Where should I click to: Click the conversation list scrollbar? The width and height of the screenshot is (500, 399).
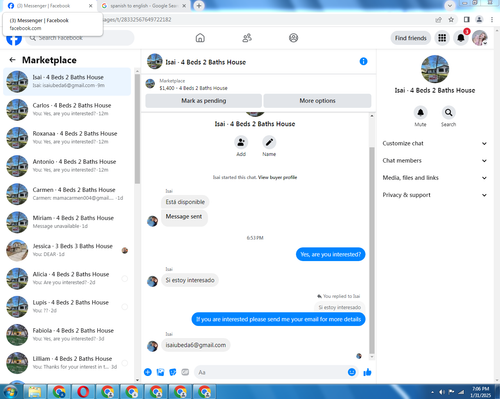tap(137, 128)
